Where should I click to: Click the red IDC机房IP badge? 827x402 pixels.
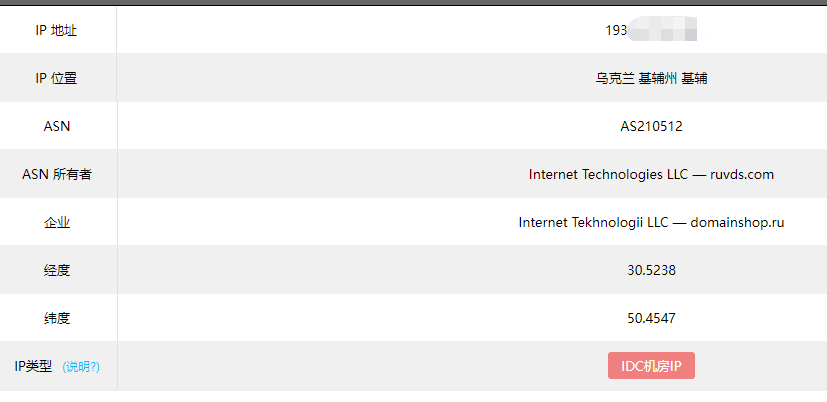pyautogui.click(x=651, y=367)
